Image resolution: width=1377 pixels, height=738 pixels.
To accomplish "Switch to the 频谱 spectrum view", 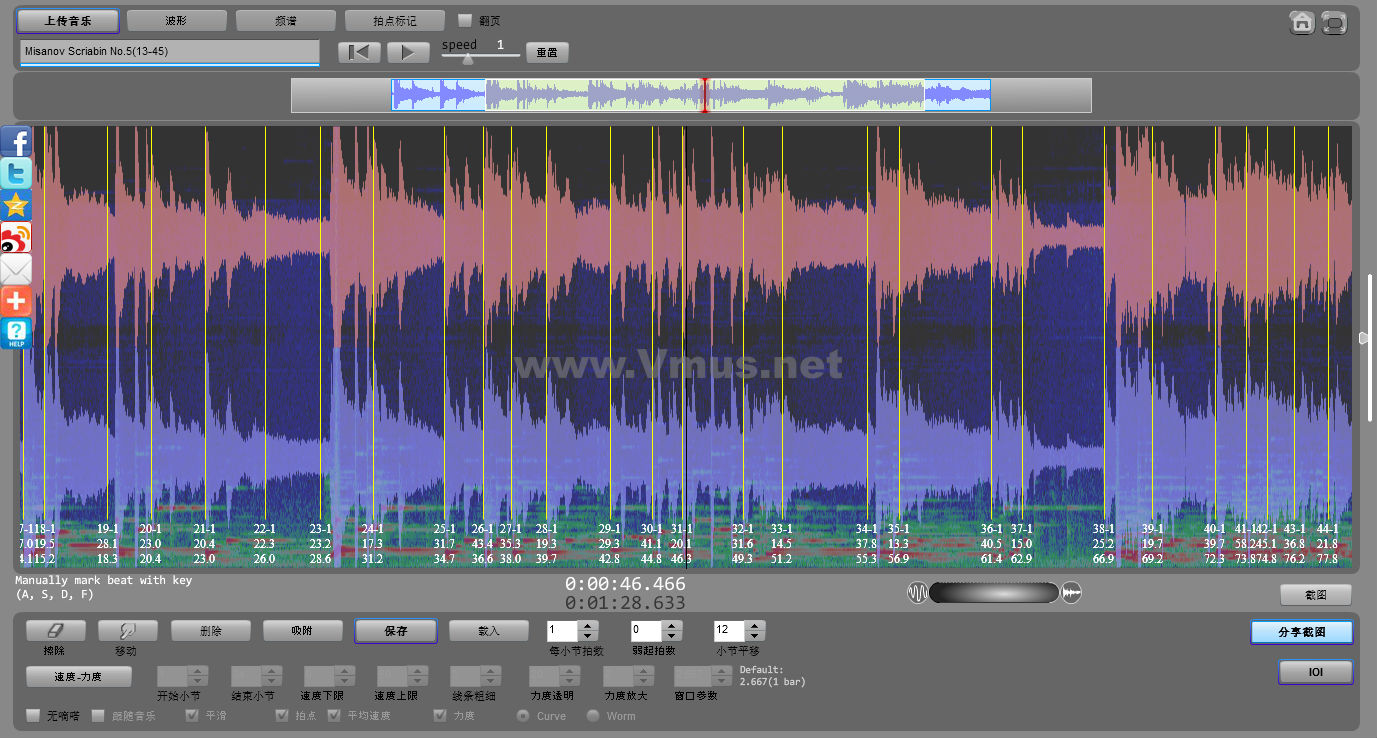I will pos(285,20).
